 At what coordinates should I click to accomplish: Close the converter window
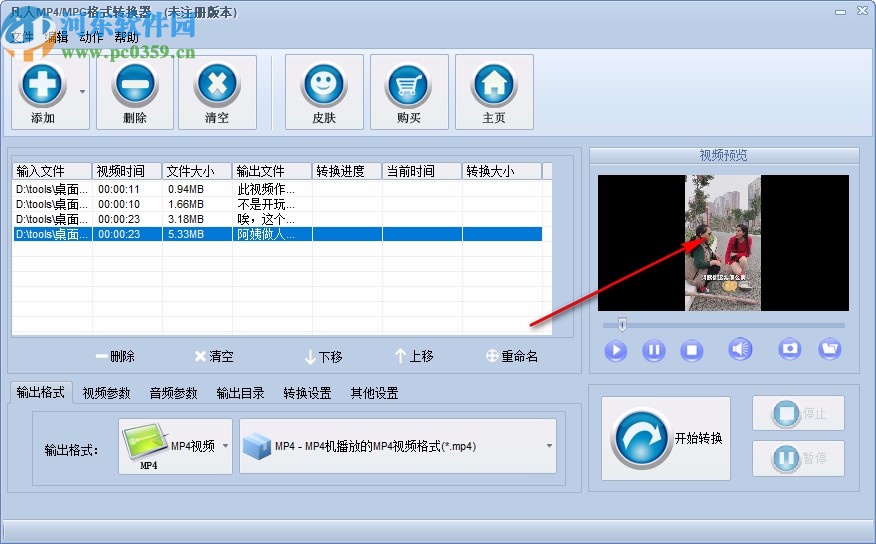862,11
